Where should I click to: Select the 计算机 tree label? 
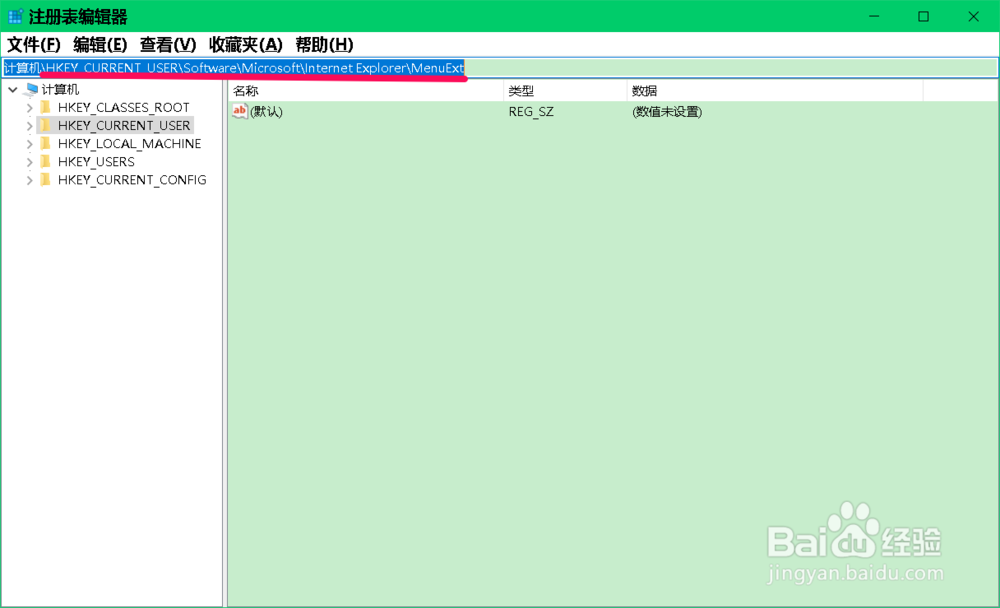coord(61,89)
